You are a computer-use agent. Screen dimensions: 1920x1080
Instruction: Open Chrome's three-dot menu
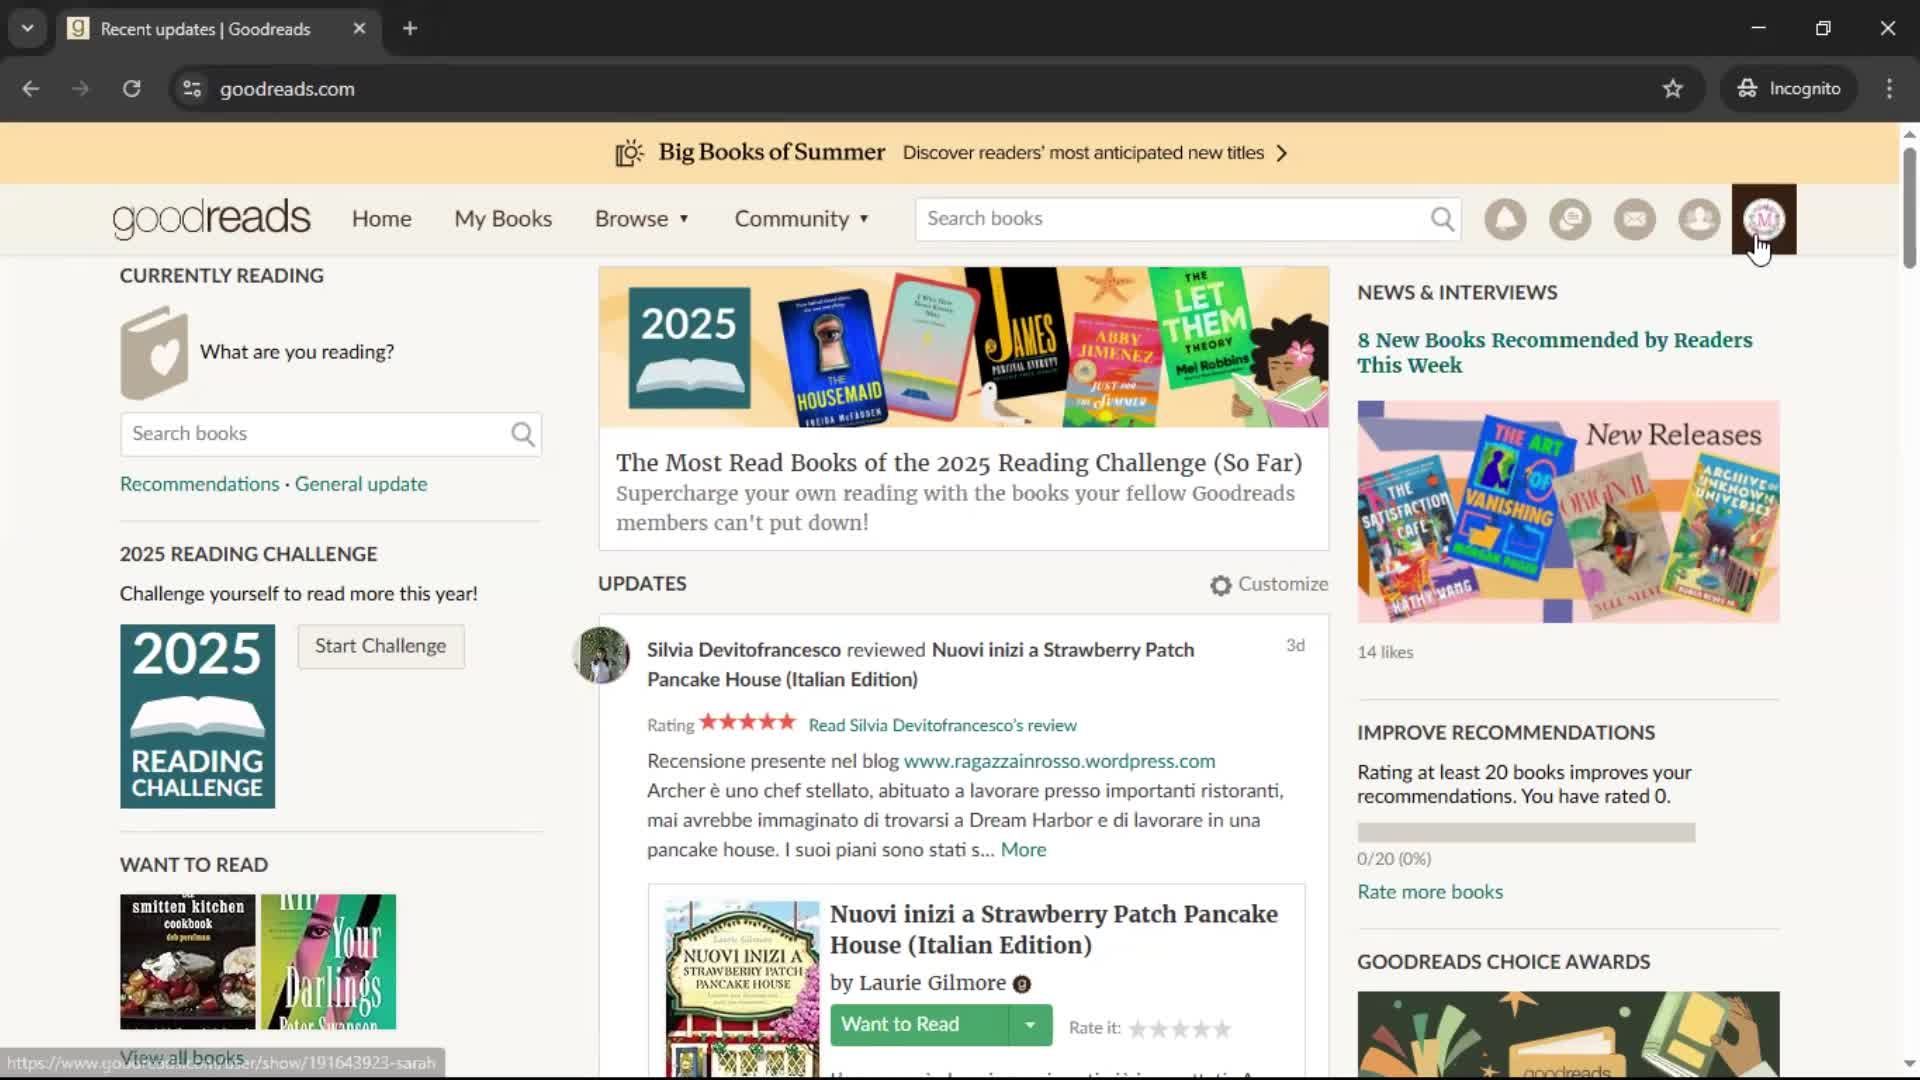1889,89
